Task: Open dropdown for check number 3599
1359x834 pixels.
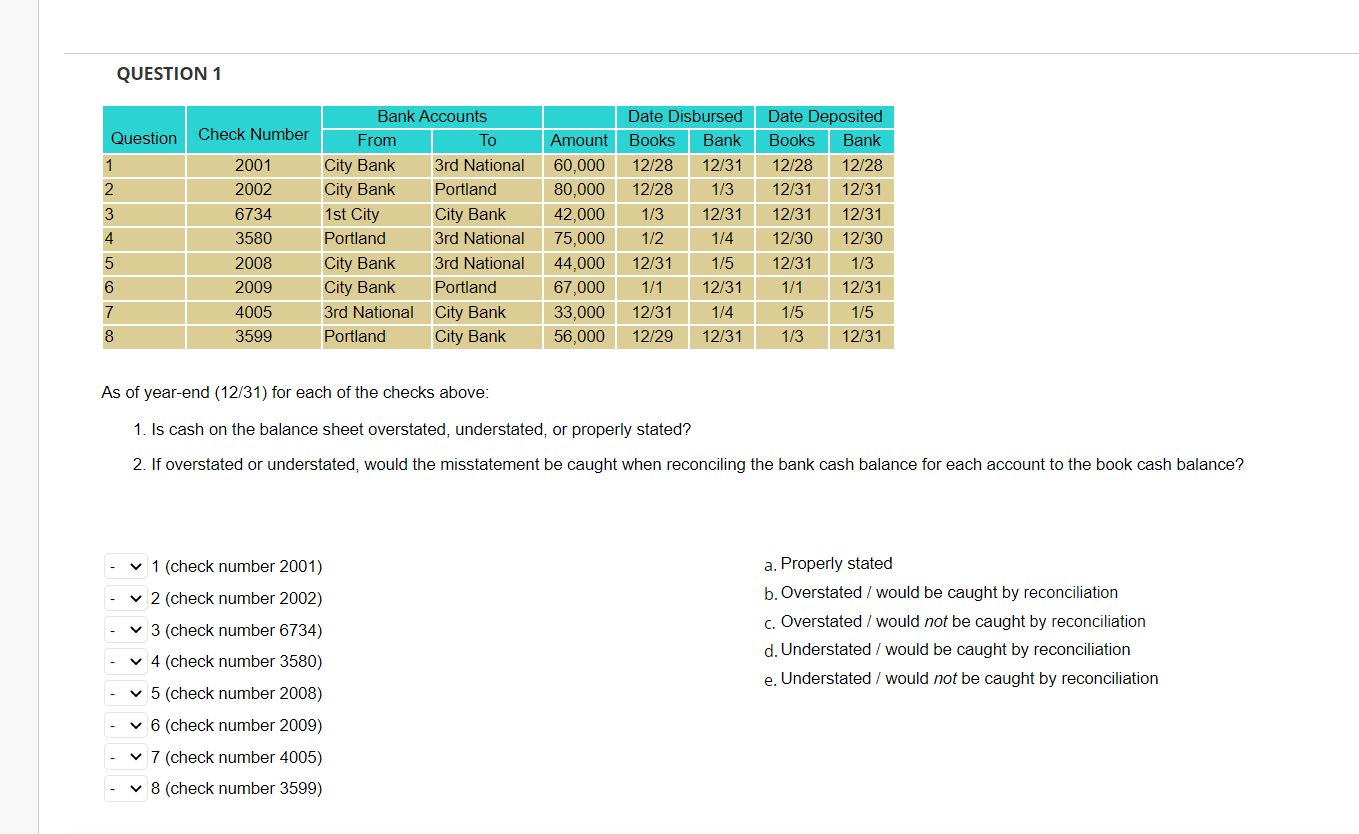Action: pyautogui.click(x=125, y=788)
